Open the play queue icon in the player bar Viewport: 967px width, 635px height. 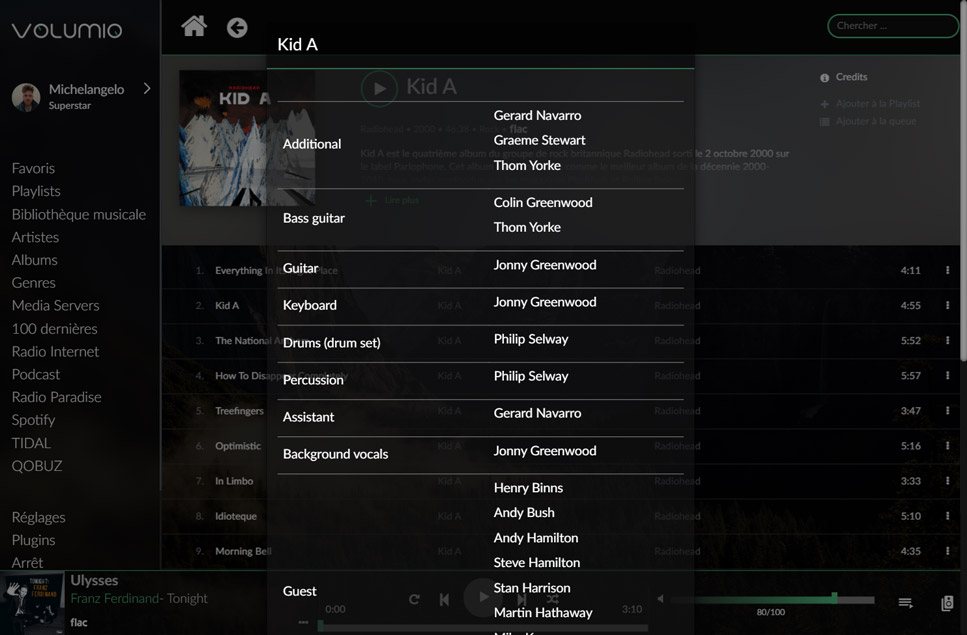point(905,602)
